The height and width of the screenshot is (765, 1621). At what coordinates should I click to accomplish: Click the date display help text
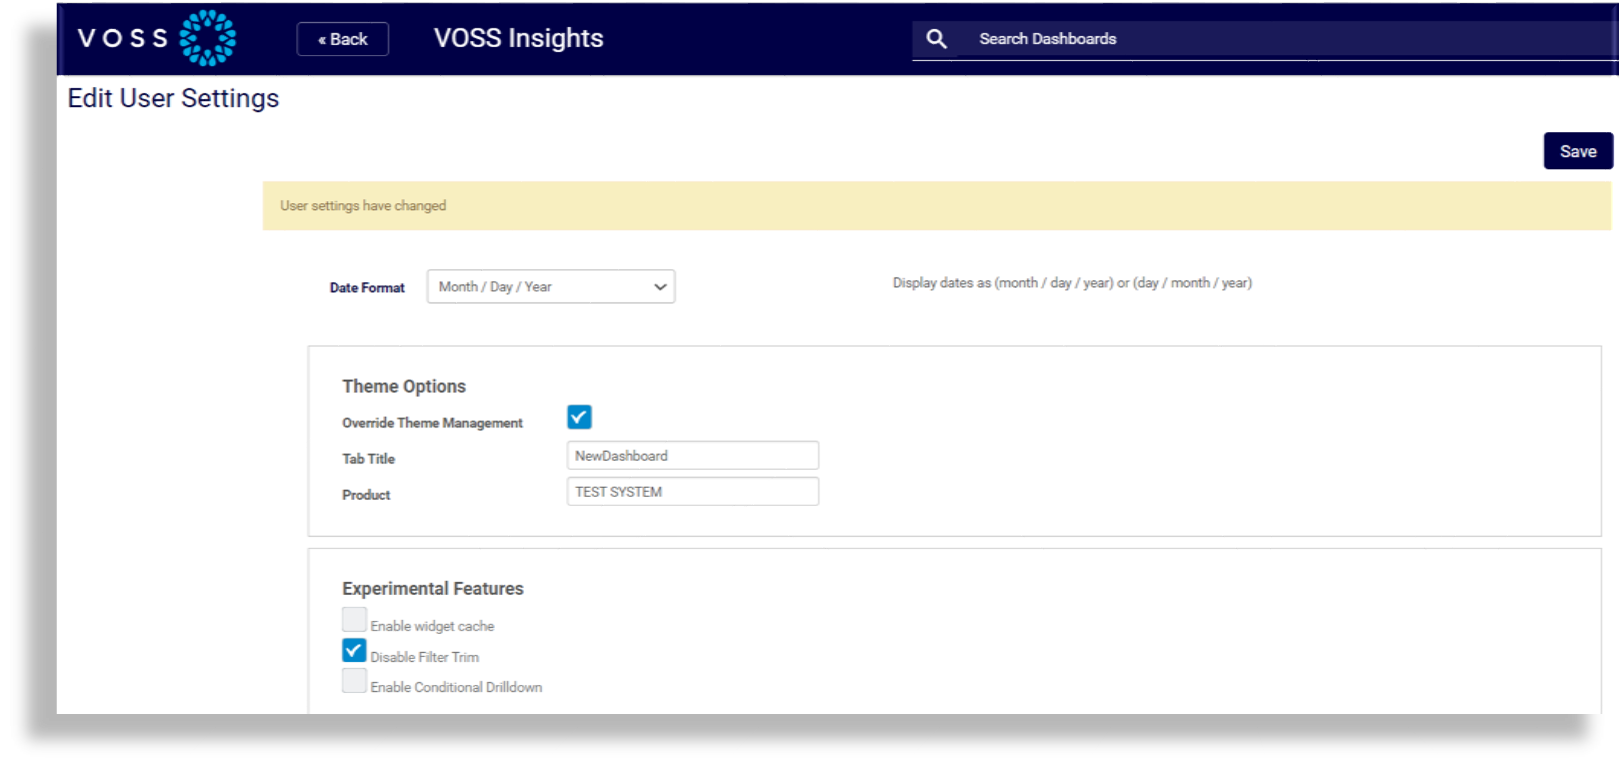pos(1072,283)
